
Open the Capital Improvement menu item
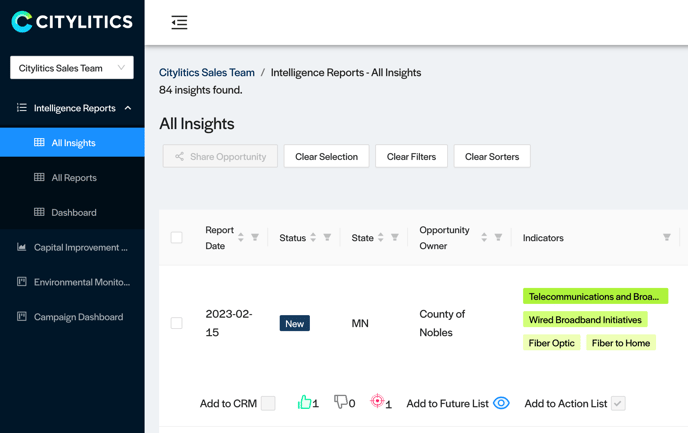(72, 247)
